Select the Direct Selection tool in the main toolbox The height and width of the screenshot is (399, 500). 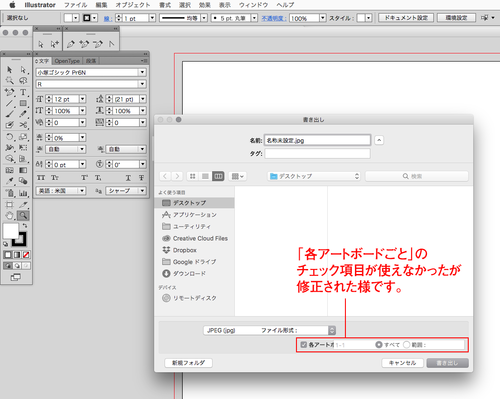click(23, 70)
